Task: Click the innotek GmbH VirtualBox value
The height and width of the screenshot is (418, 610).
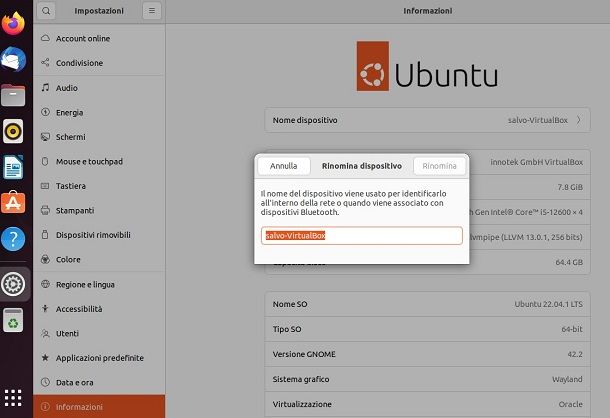Action: [x=536, y=162]
